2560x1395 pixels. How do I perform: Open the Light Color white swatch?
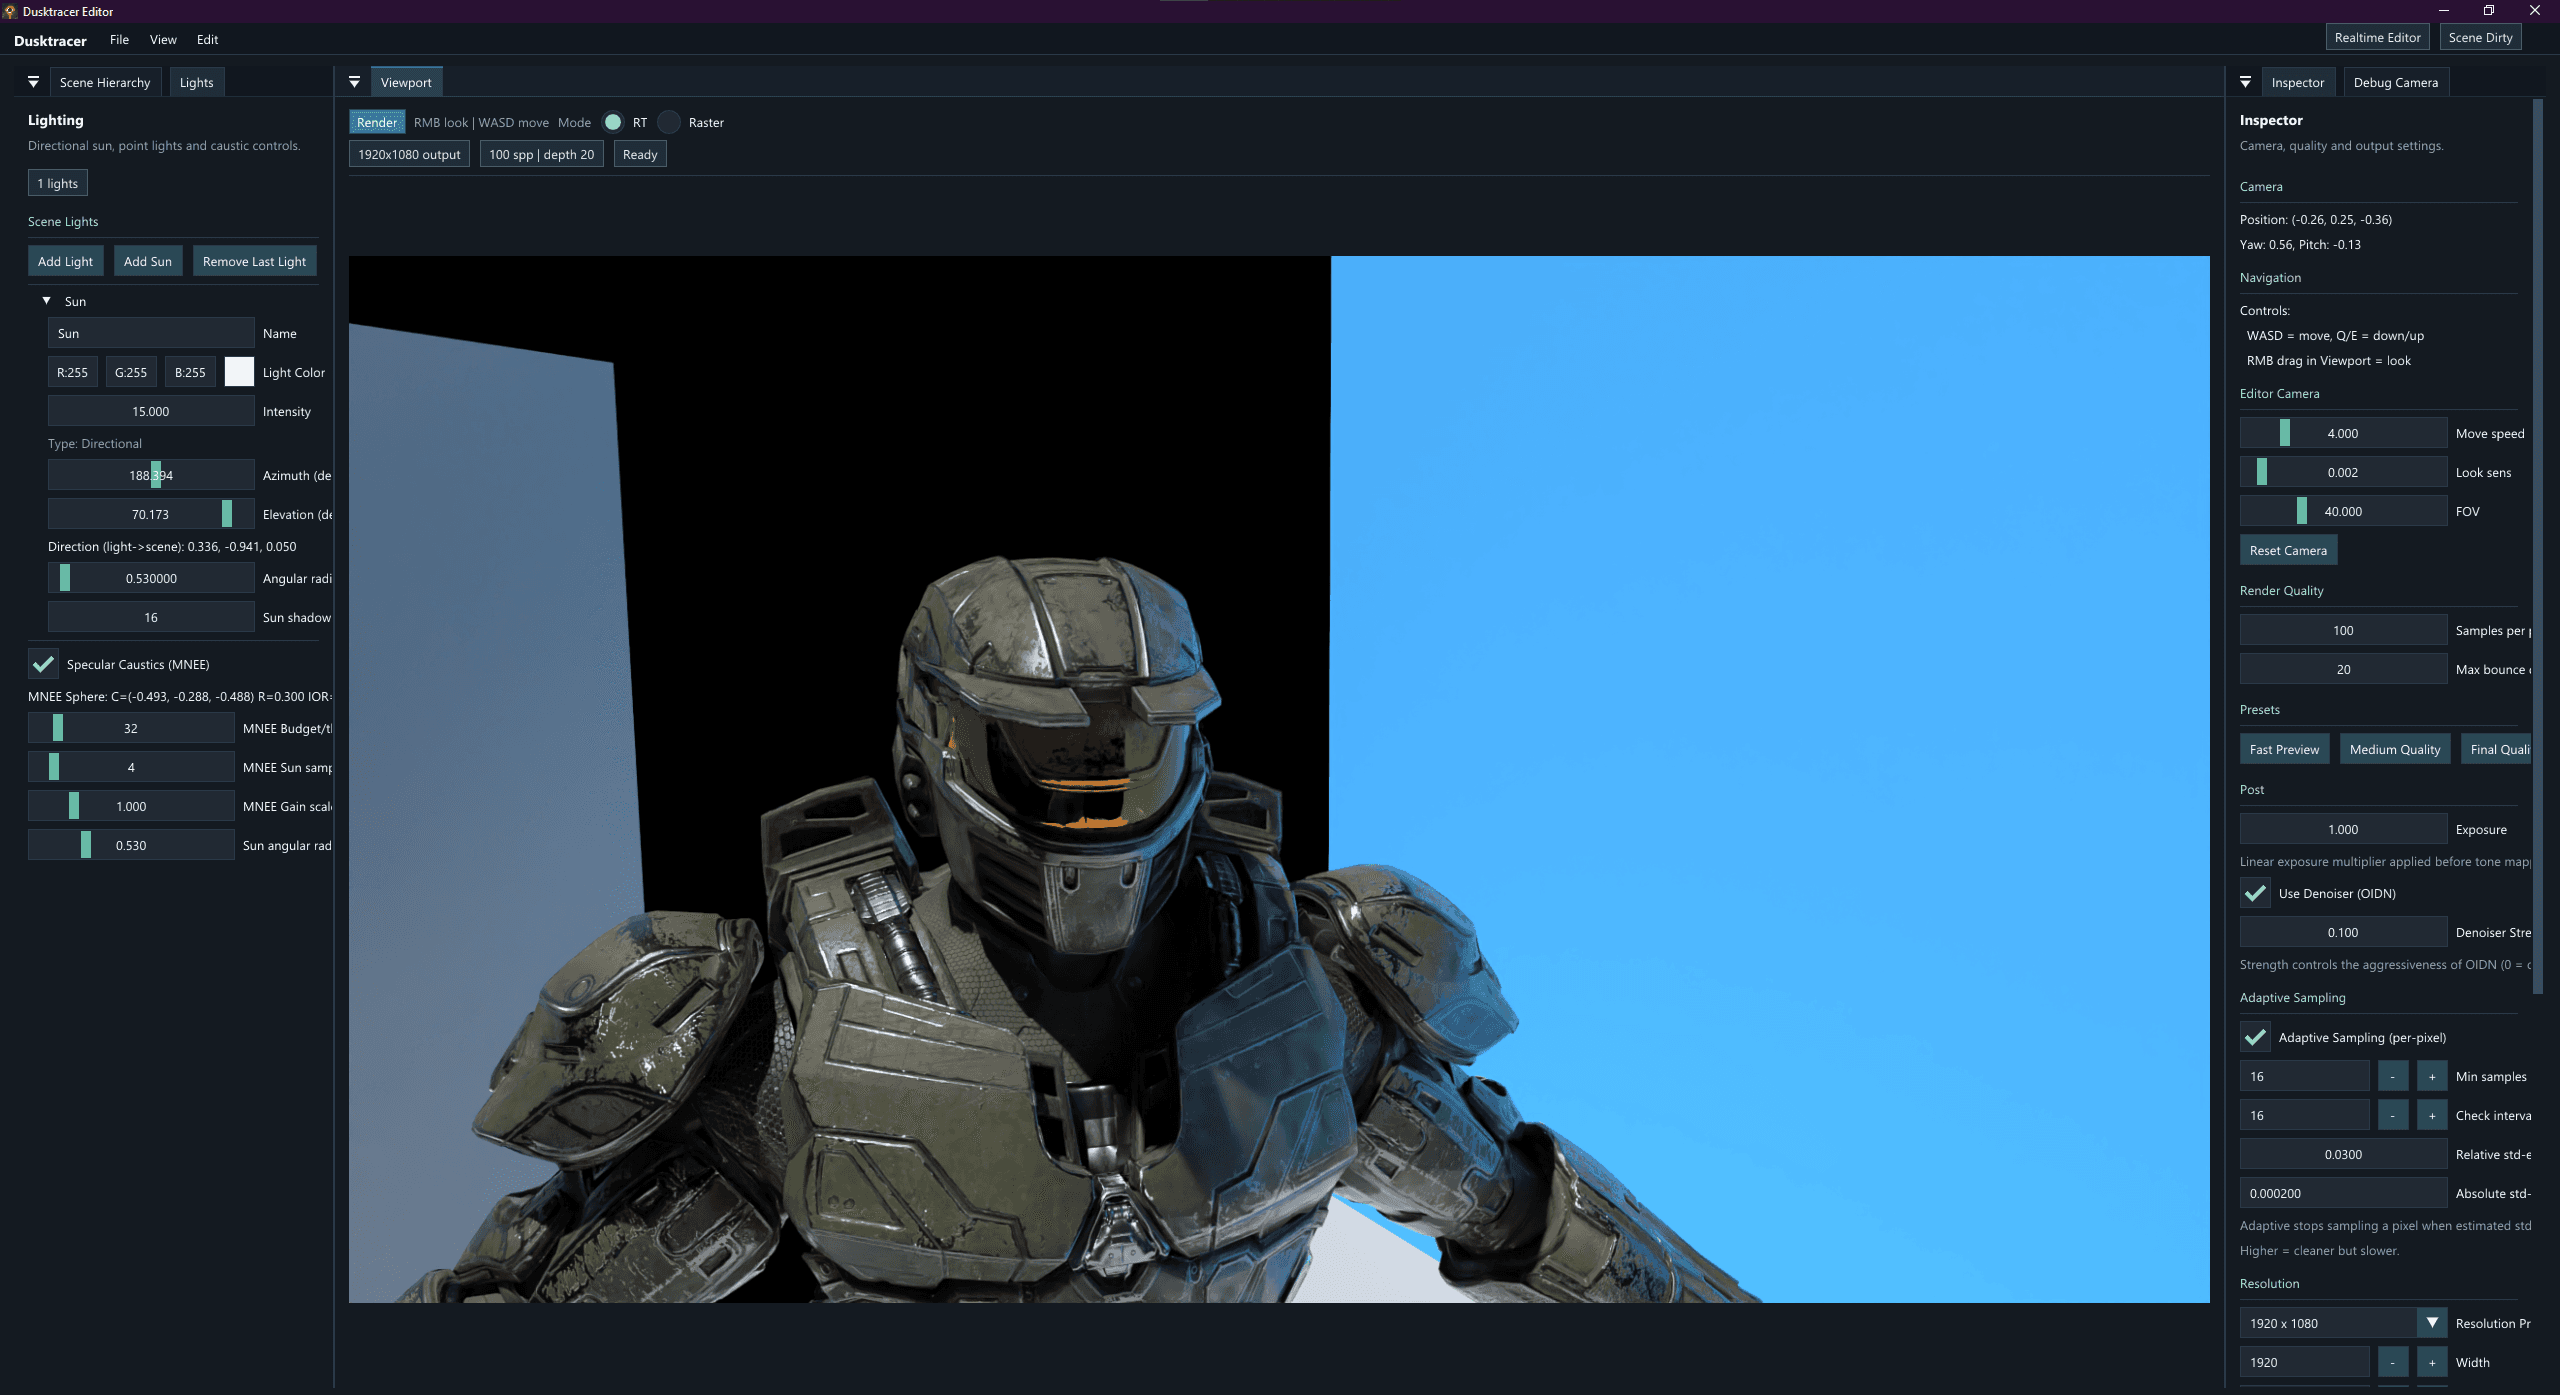click(x=239, y=372)
